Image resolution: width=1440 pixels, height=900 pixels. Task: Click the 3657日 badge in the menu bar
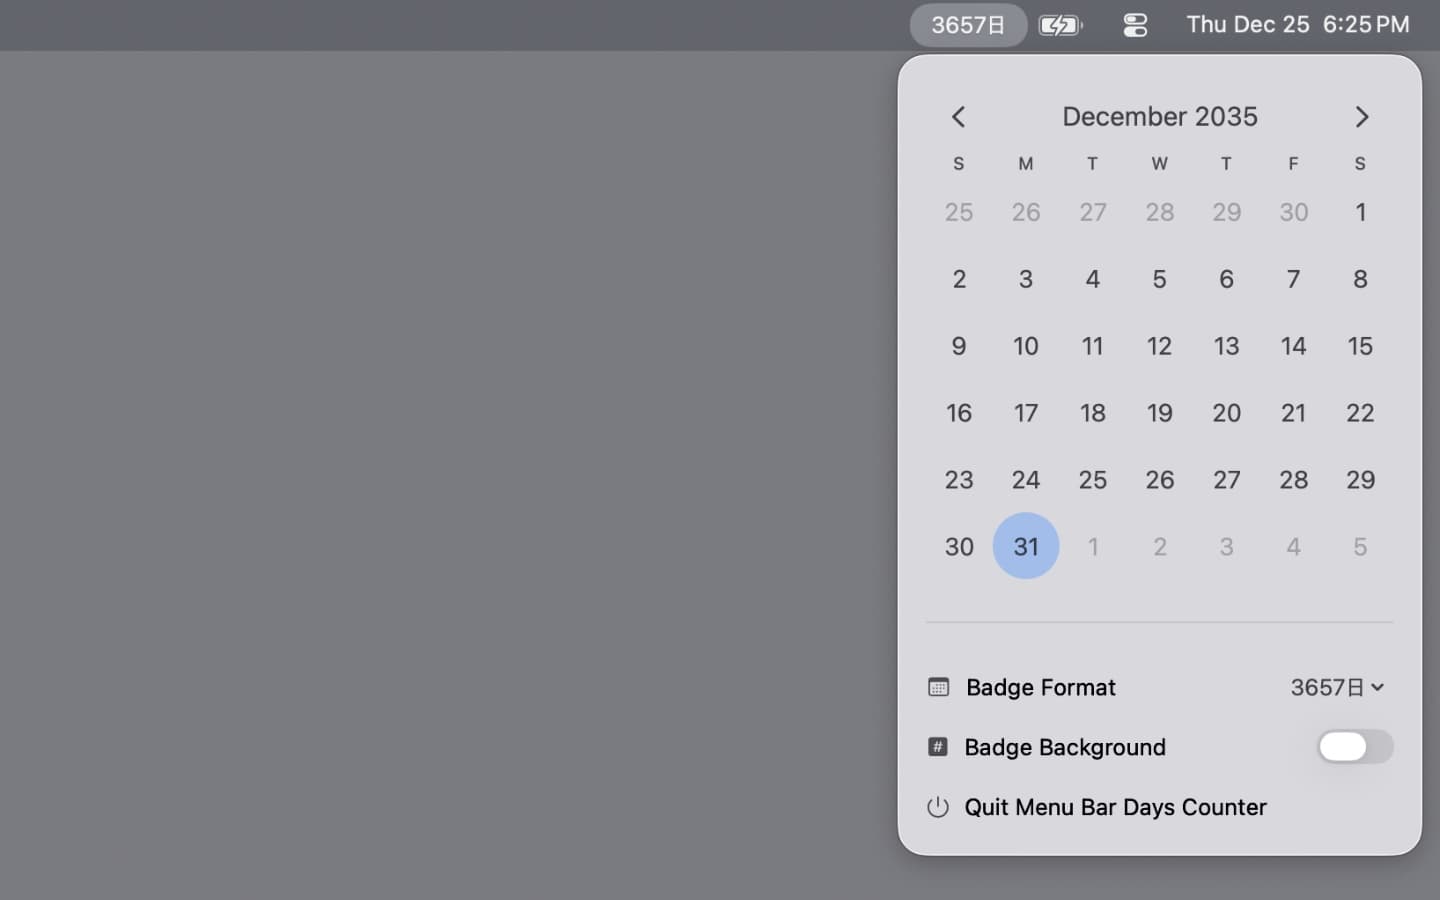point(967,25)
